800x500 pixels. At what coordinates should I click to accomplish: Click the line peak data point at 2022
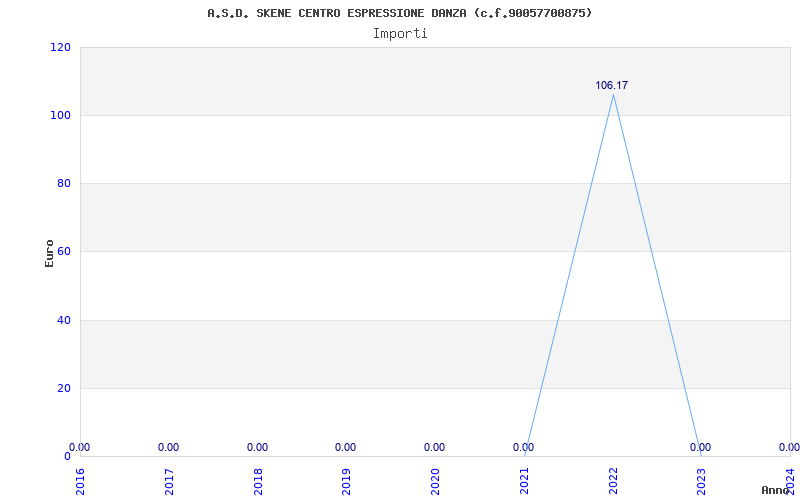[613, 94]
